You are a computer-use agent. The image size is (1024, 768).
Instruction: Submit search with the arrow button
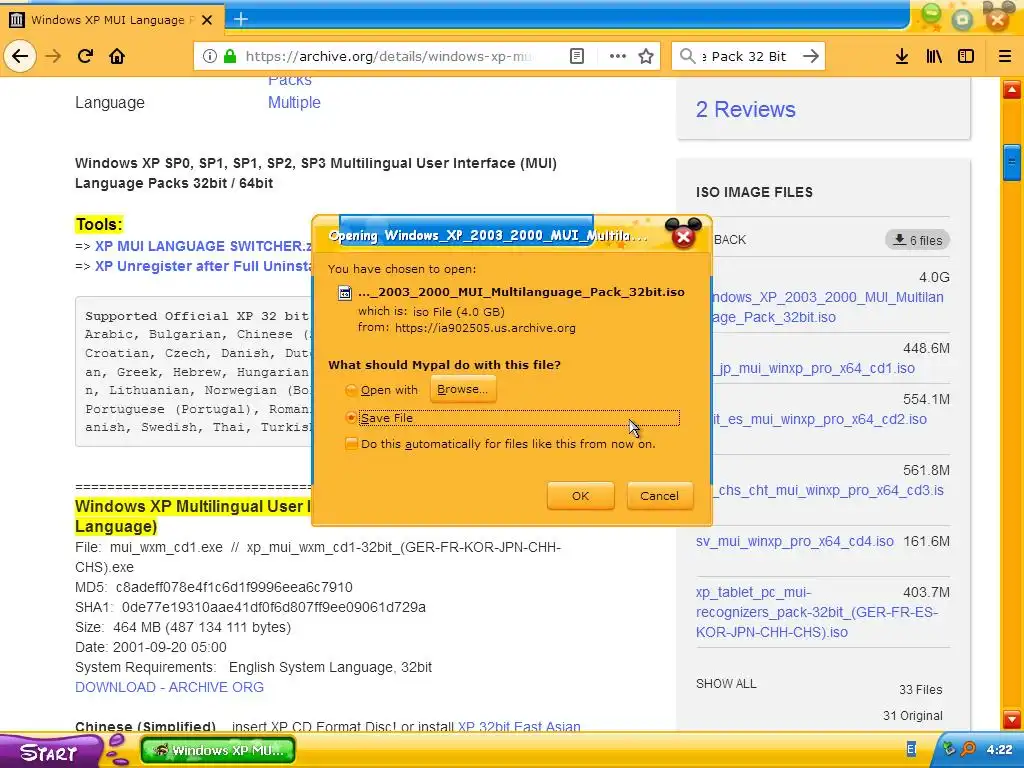(x=810, y=56)
